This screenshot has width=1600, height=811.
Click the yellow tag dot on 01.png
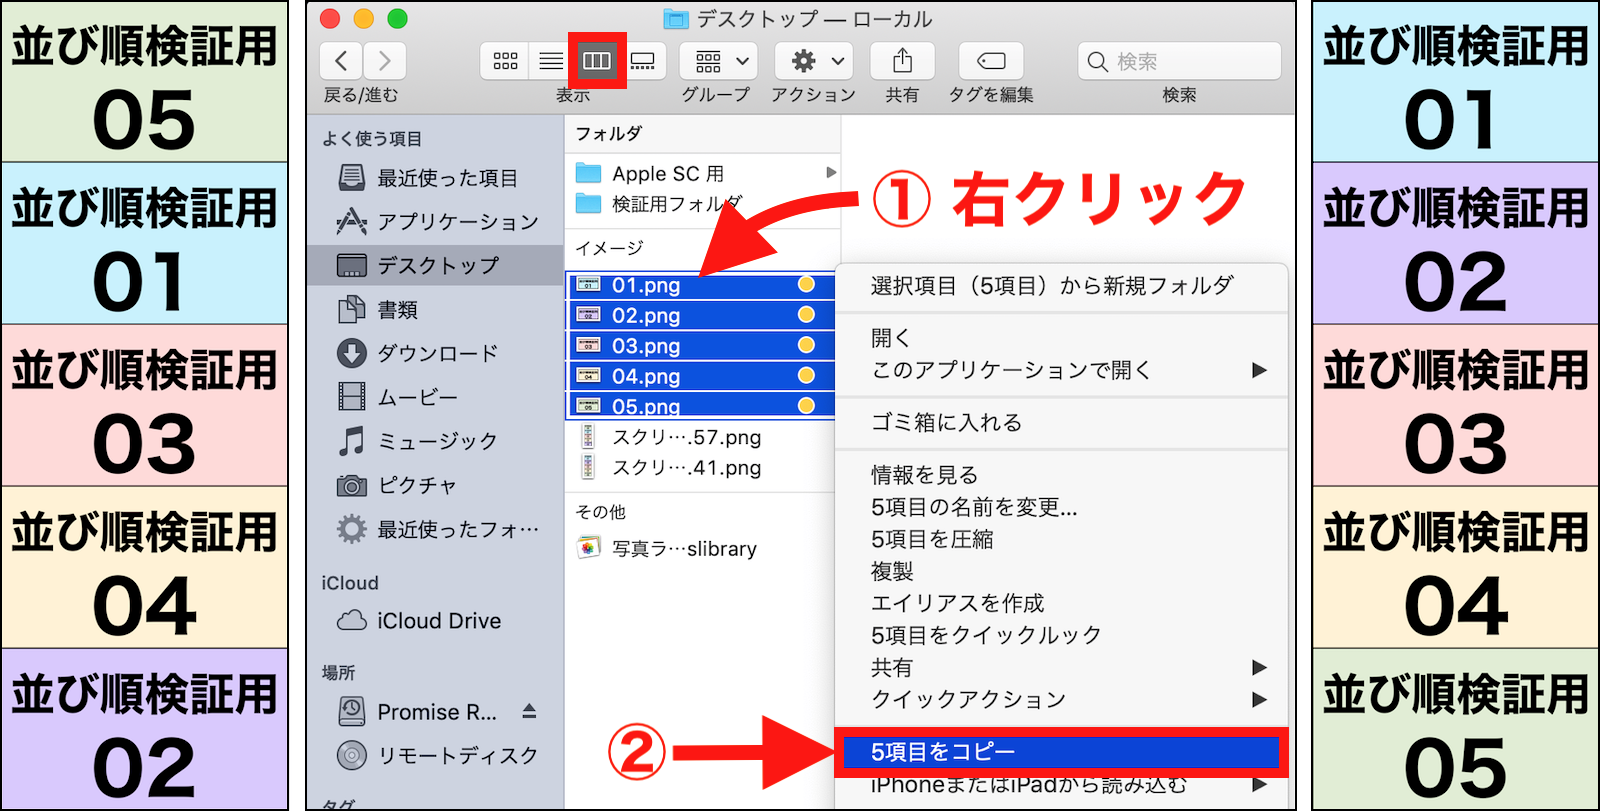pos(806,285)
